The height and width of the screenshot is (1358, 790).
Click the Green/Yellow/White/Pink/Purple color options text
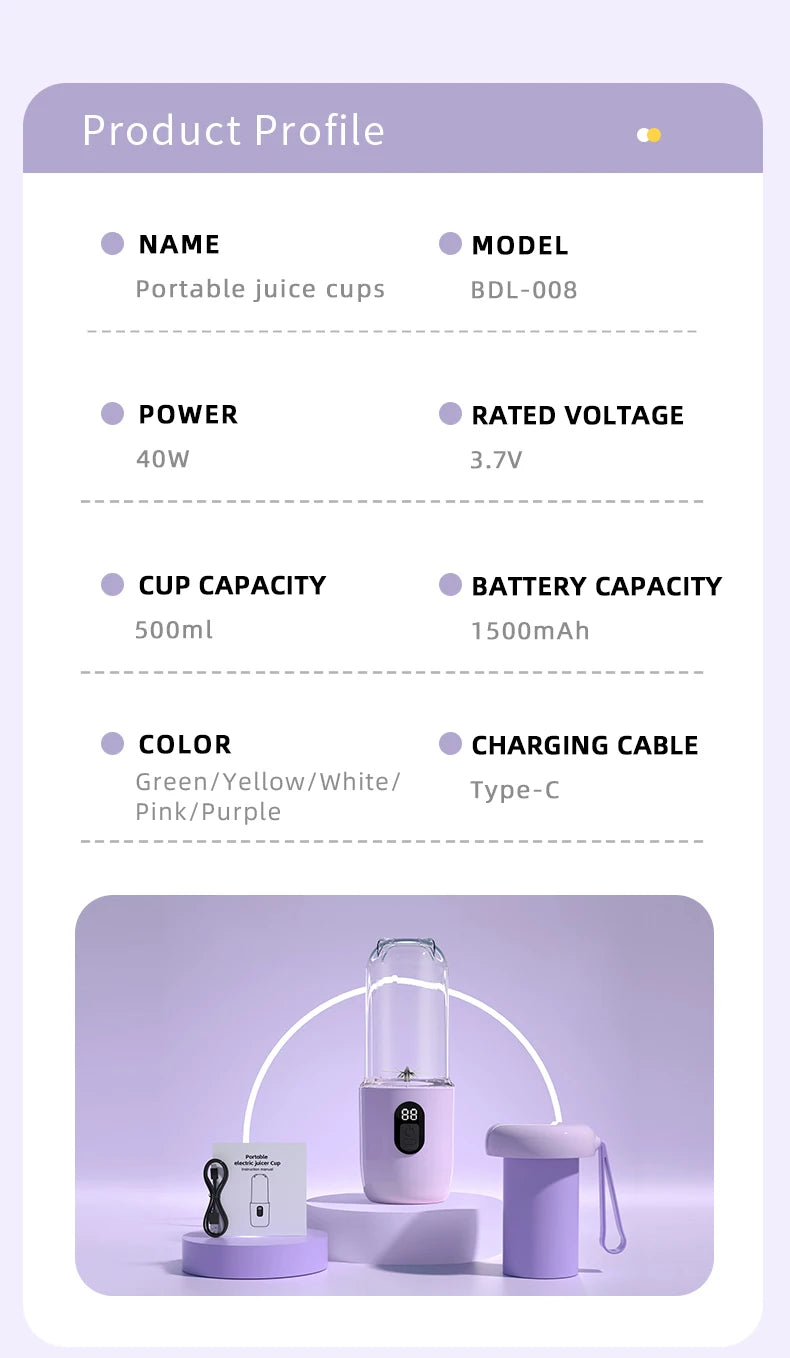pos(267,796)
